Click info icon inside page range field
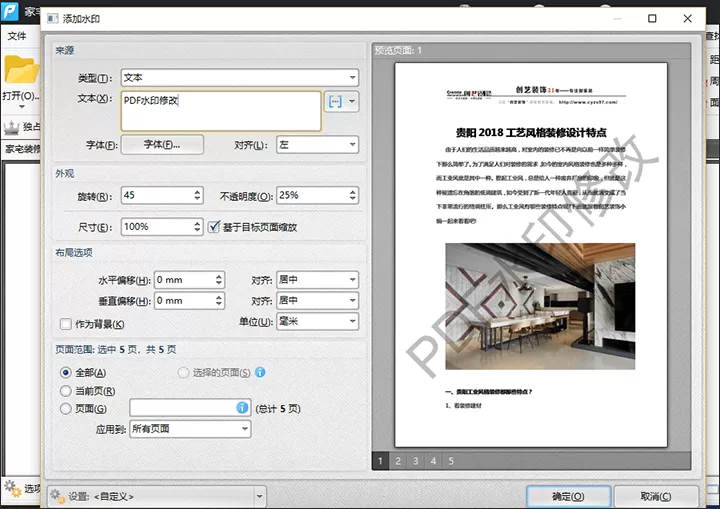Screen dimensions: 720x509 (242, 407)
